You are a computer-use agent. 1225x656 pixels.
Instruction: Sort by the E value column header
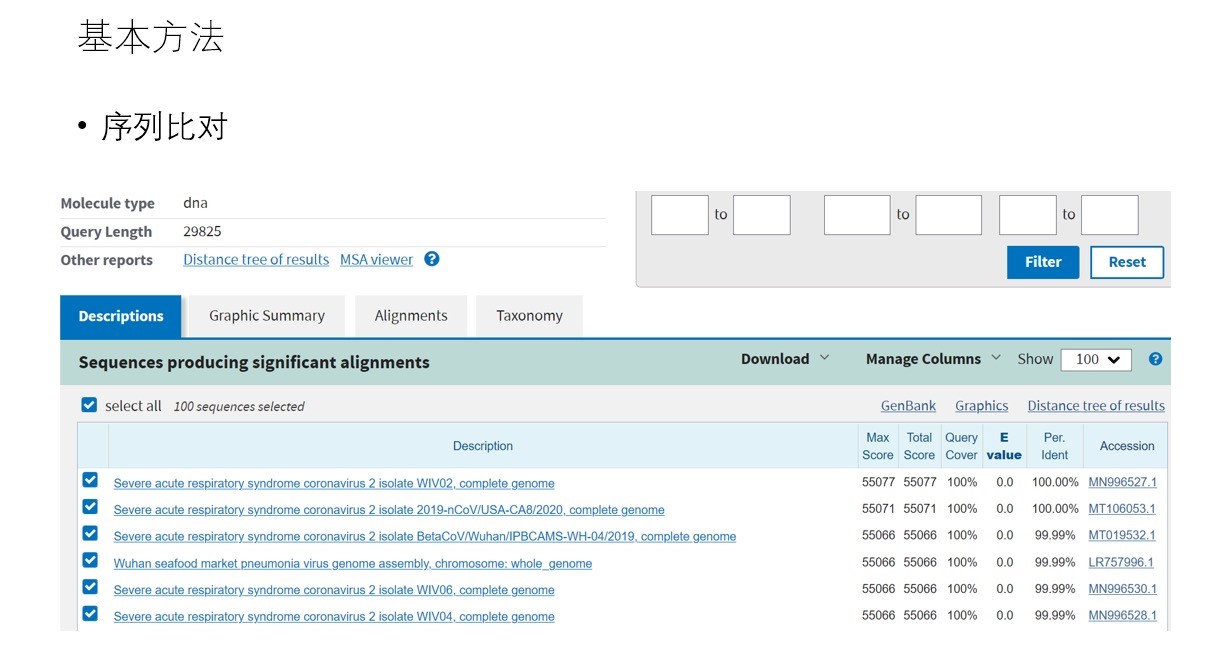pos(1004,446)
